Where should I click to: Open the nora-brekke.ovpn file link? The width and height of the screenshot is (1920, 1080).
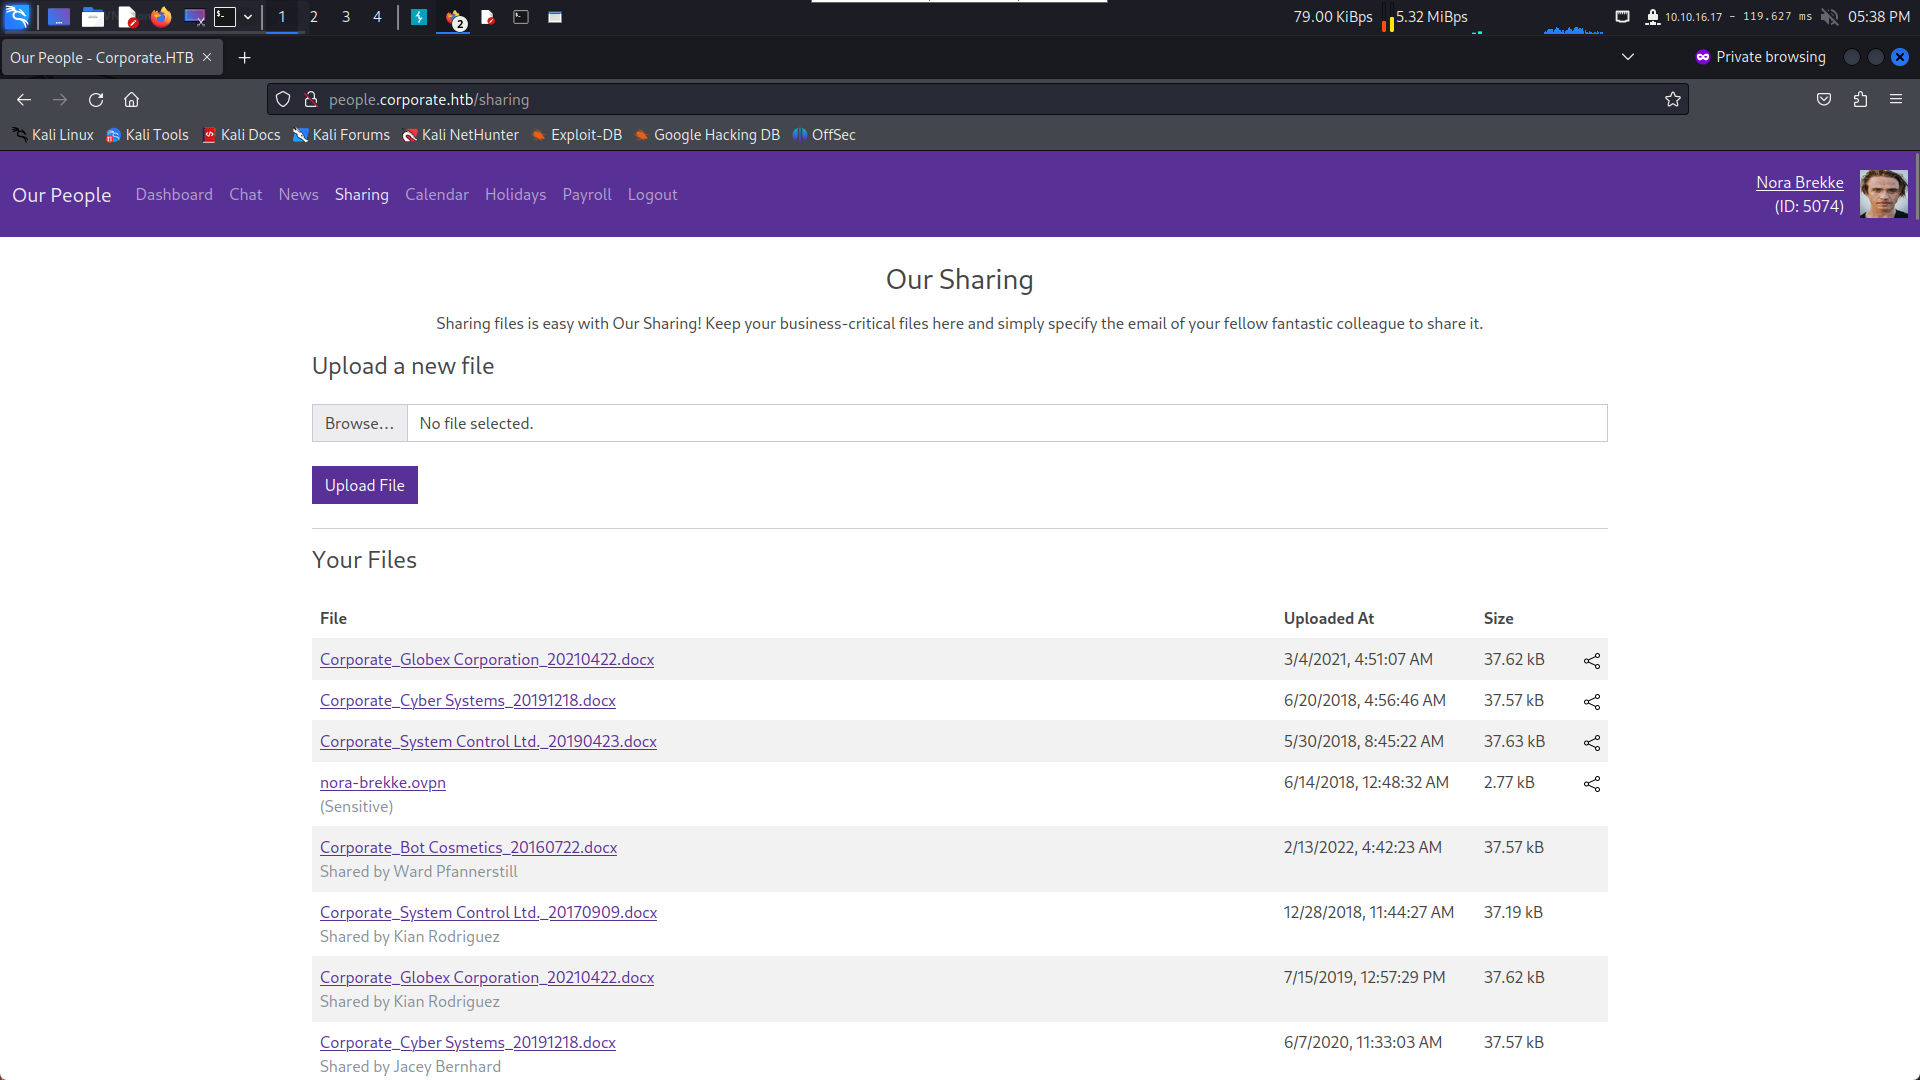point(383,782)
